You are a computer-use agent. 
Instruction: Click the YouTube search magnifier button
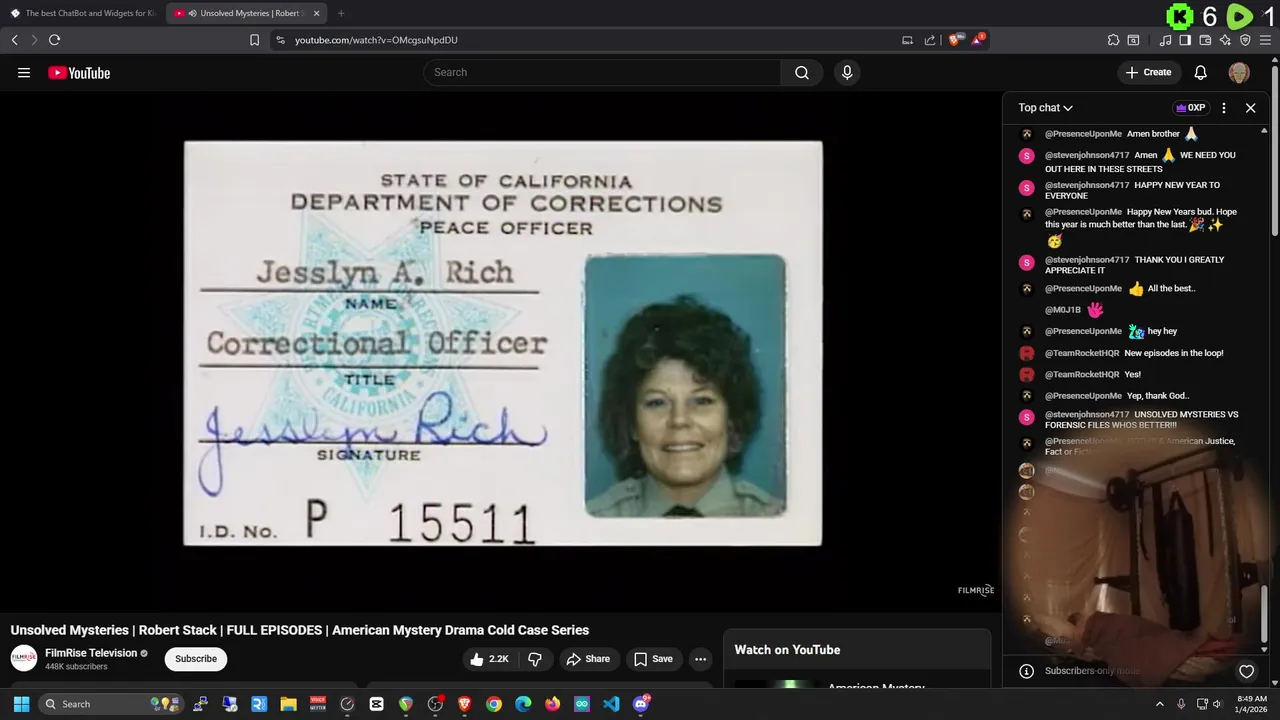point(802,72)
